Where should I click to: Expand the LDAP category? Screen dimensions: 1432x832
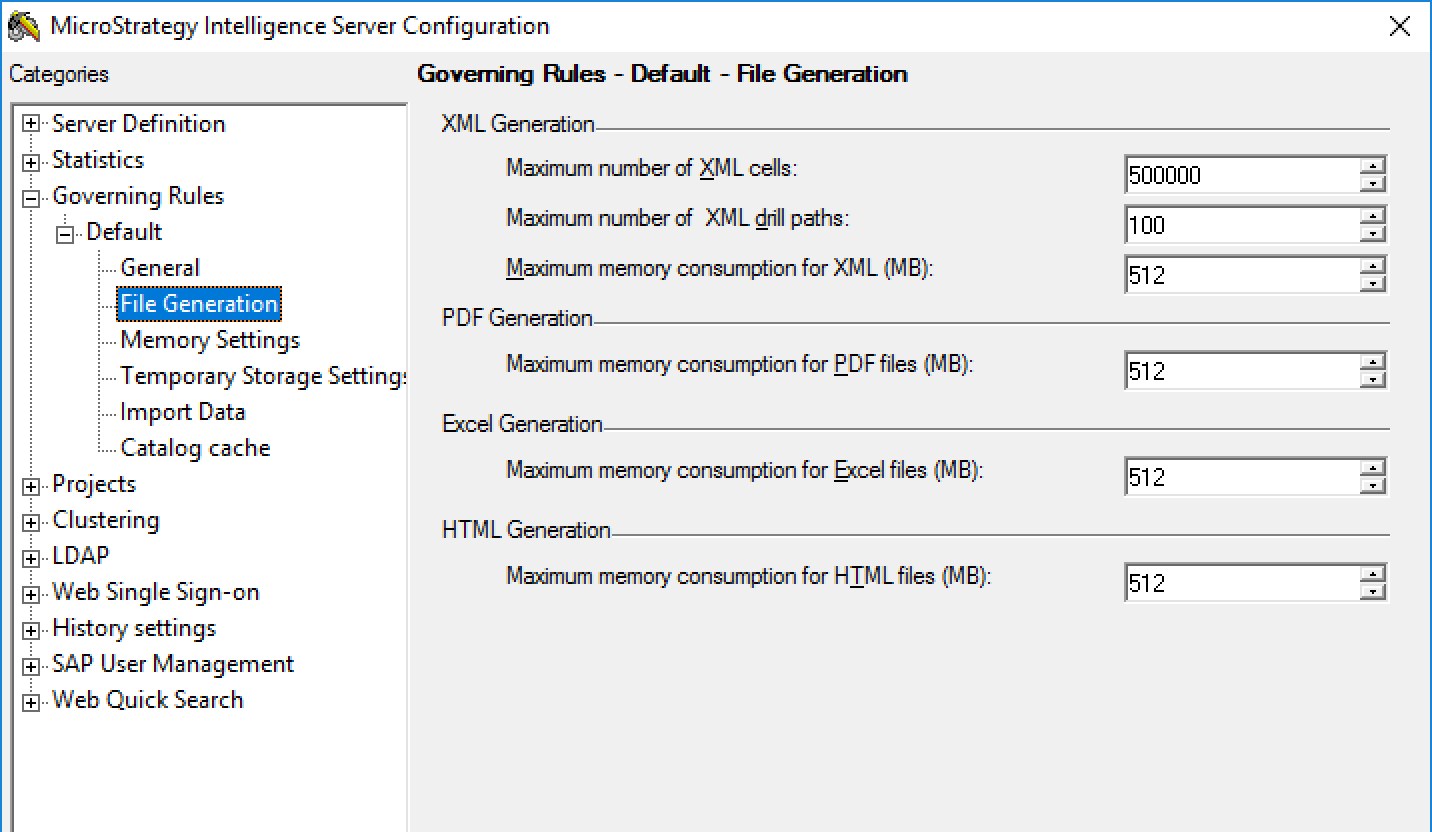click(x=31, y=556)
